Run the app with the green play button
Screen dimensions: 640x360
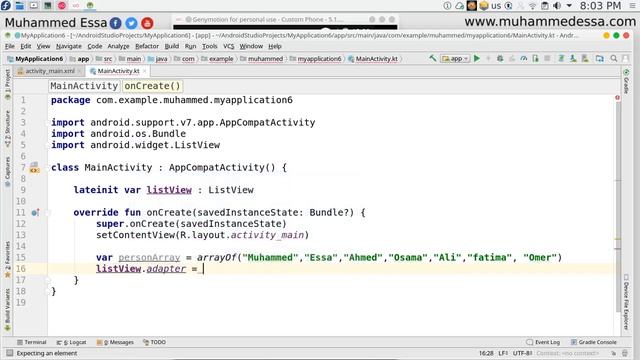pyautogui.click(x=477, y=58)
